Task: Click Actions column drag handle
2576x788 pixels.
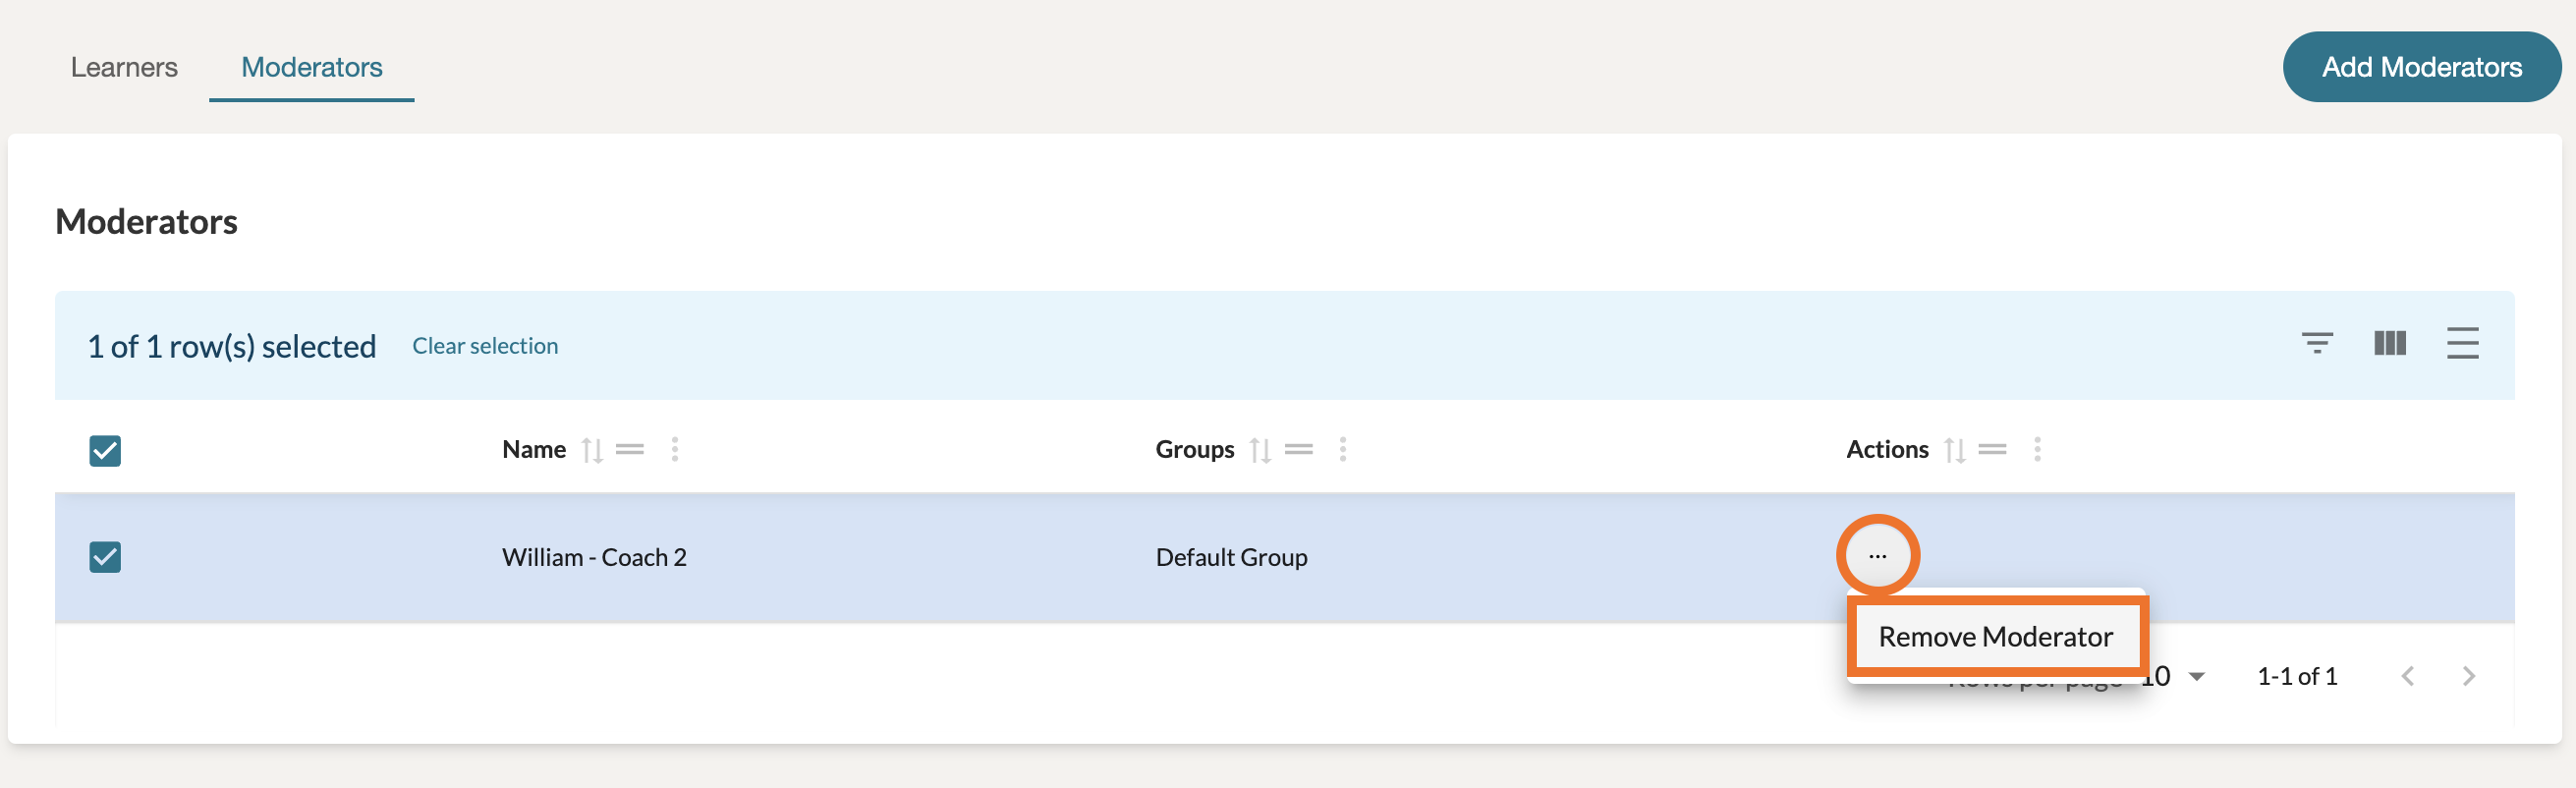Action: pos(1992,450)
